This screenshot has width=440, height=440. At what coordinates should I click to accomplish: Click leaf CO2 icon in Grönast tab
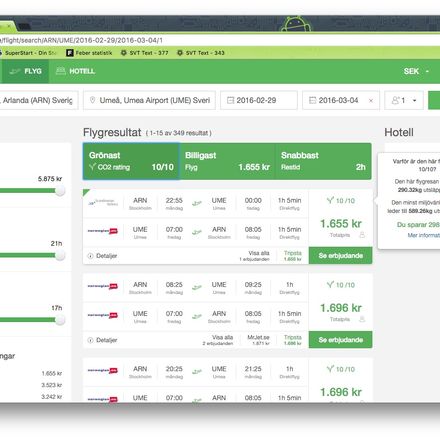[92, 167]
